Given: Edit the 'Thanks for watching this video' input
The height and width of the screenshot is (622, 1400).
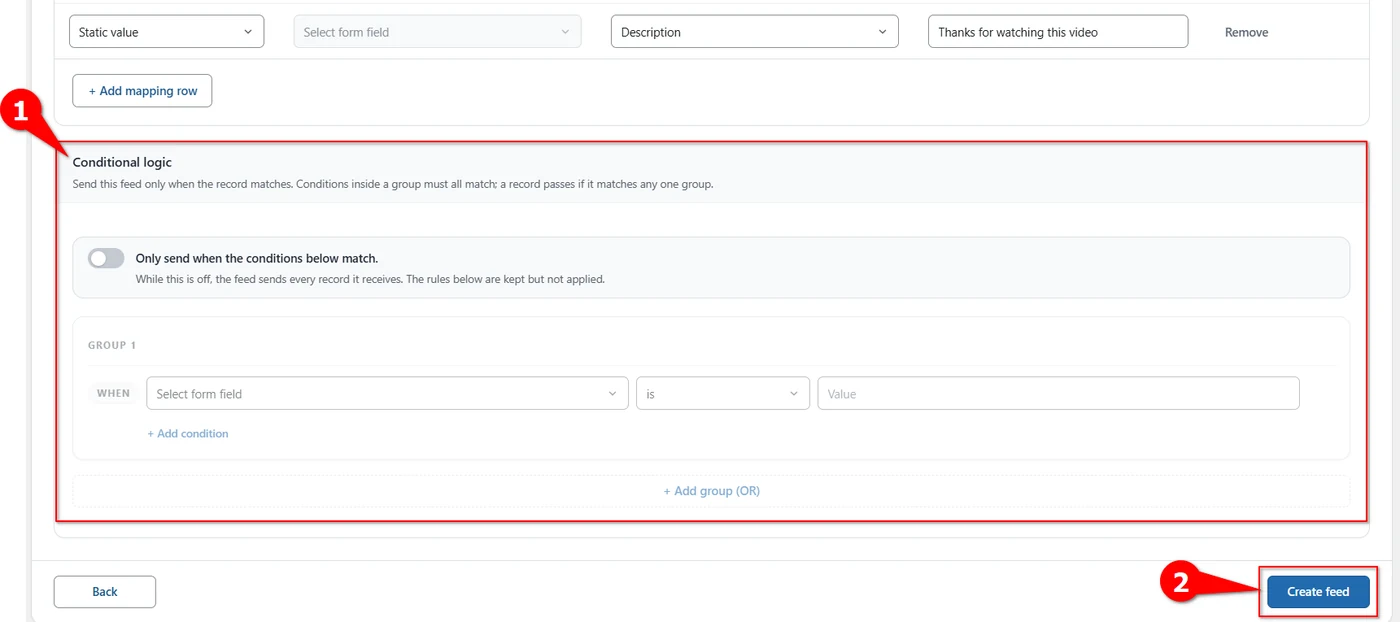Looking at the screenshot, I should [1058, 32].
